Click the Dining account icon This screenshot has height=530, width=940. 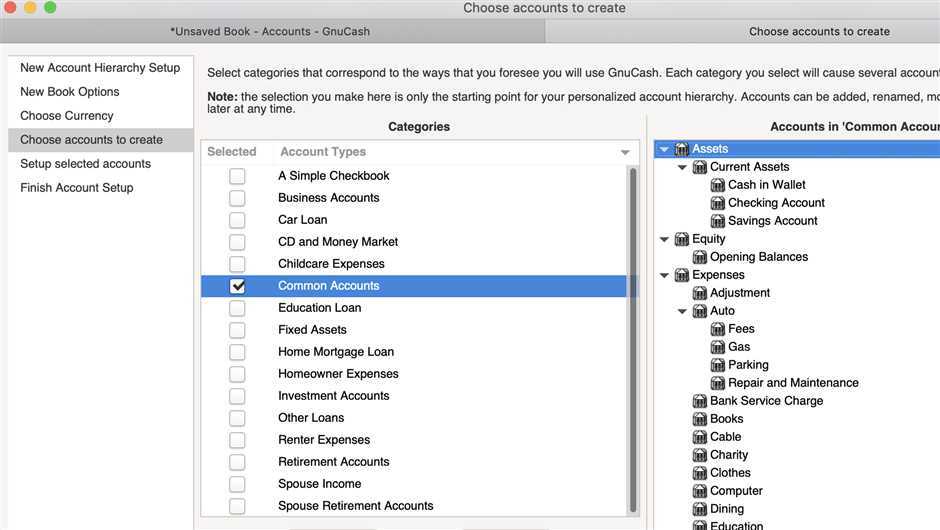[700, 508]
